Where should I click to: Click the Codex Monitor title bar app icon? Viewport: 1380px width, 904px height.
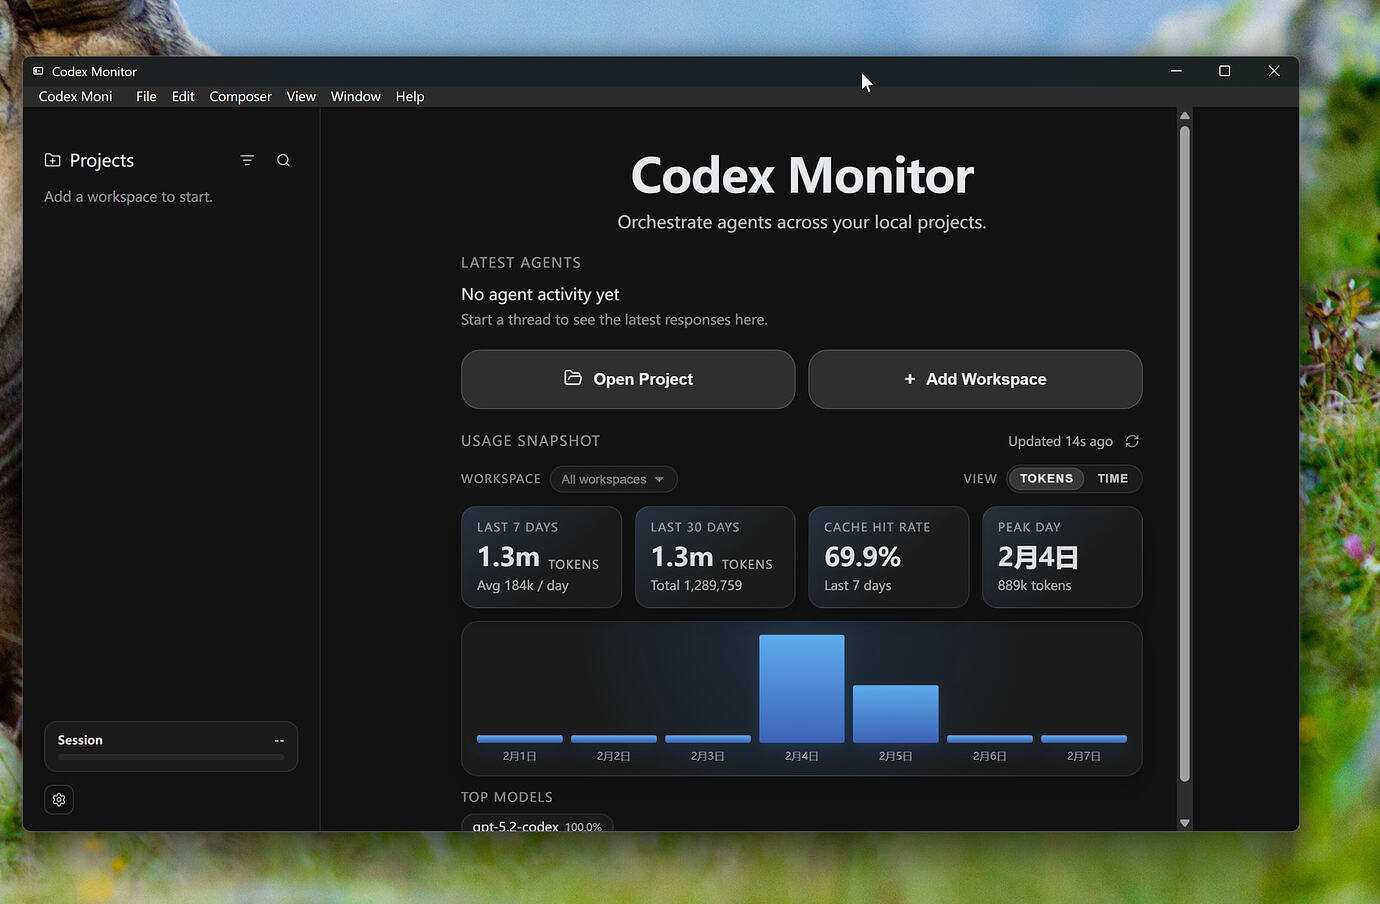tap(38, 71)
